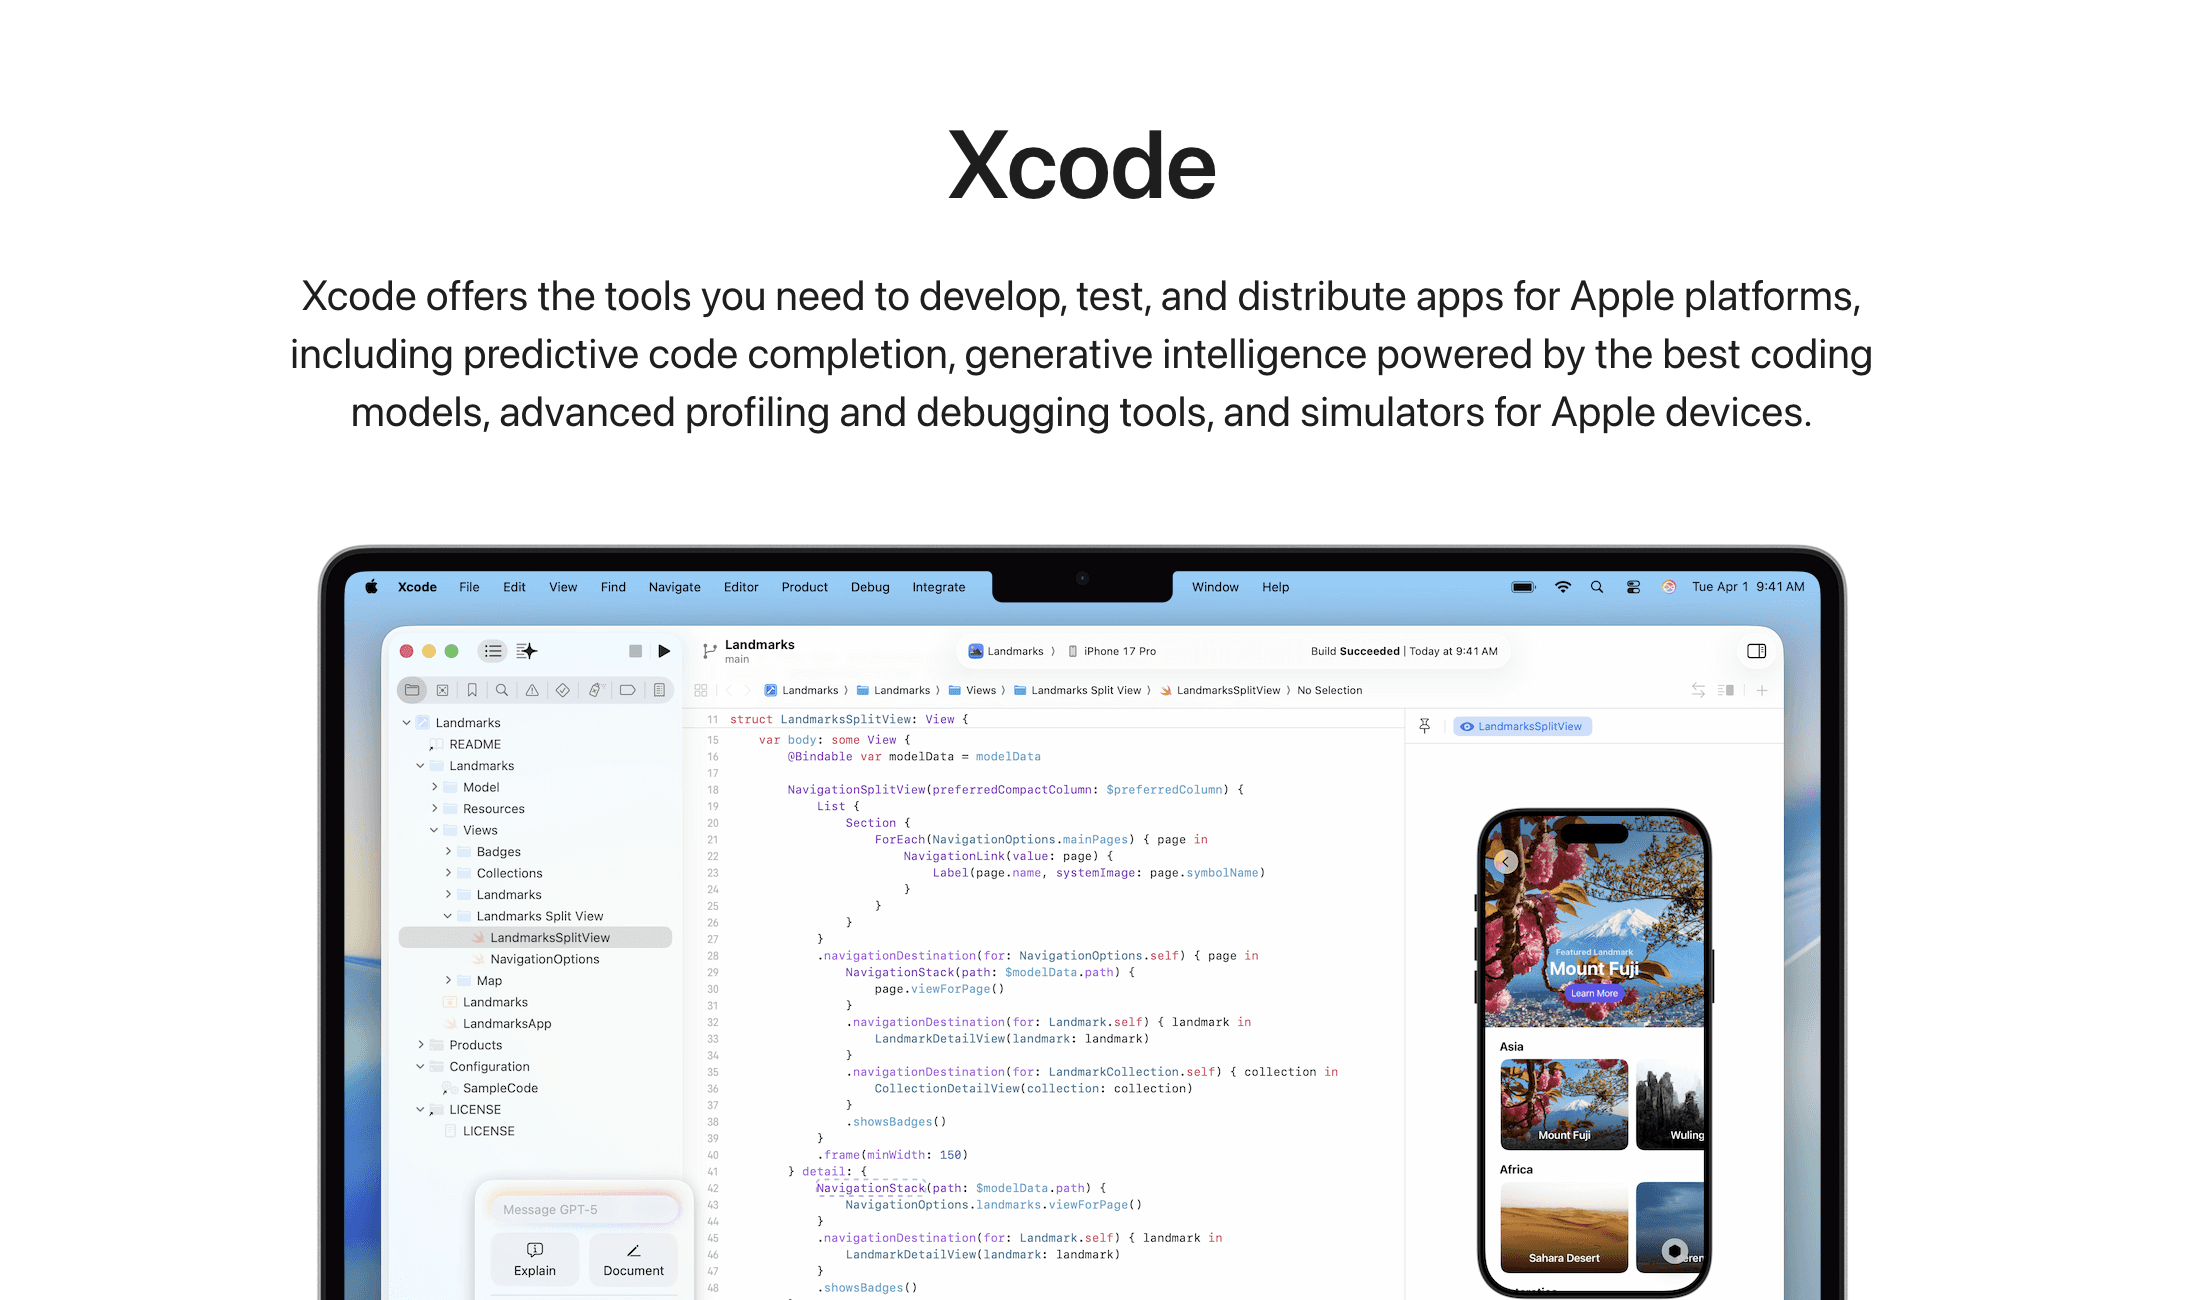Click the Run (play) button
Viewport: 2198px width, 1300px height.
664,651
